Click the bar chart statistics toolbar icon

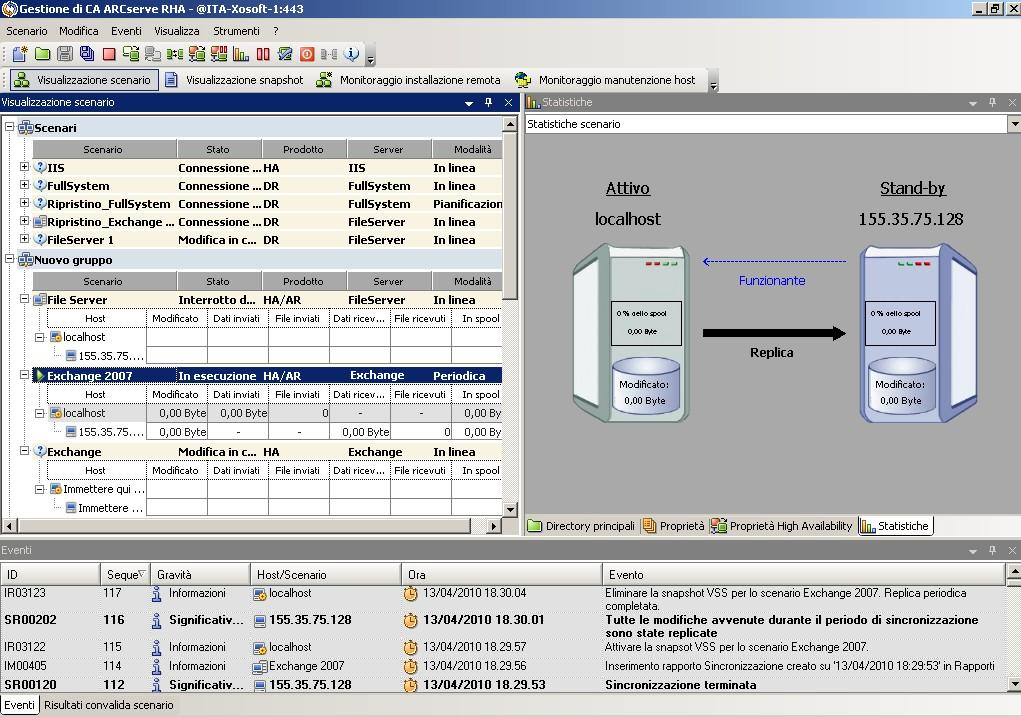[x=241, y=54]
